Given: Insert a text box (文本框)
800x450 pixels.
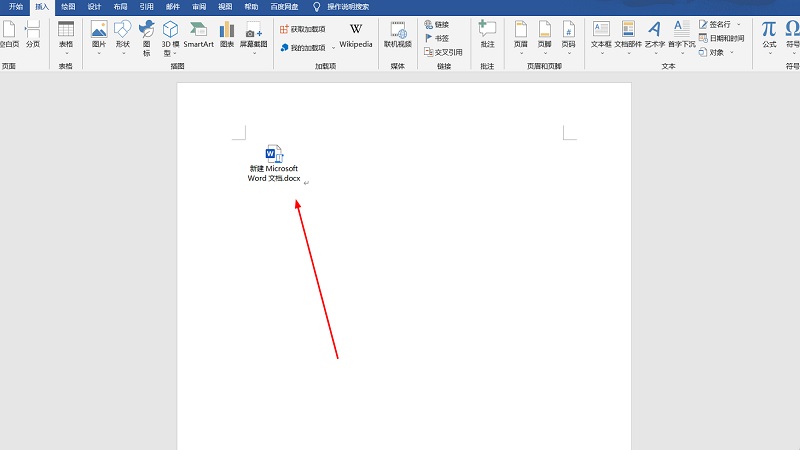Looking at the screenshot, I should coord(601,38).
